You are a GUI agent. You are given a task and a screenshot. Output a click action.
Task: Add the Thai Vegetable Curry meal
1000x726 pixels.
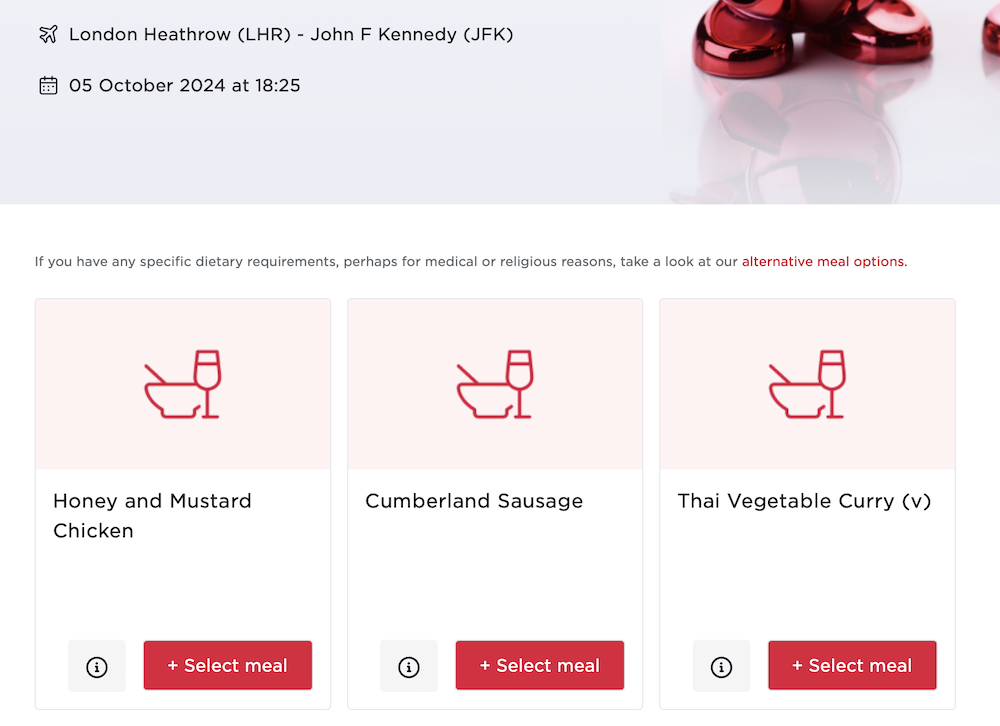(x=852, y=665)
